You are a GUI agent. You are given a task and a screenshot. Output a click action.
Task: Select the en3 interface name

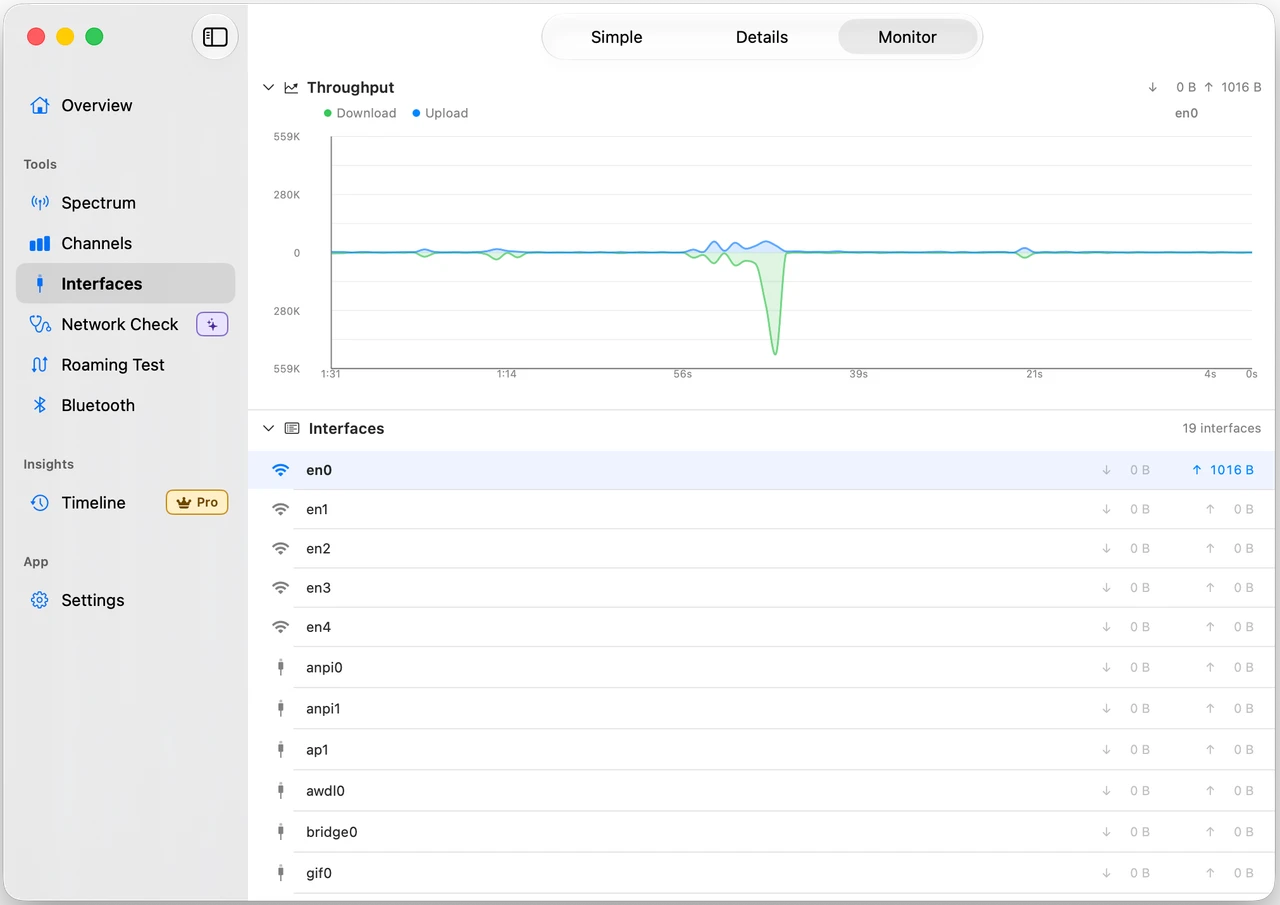click(318, 588)
